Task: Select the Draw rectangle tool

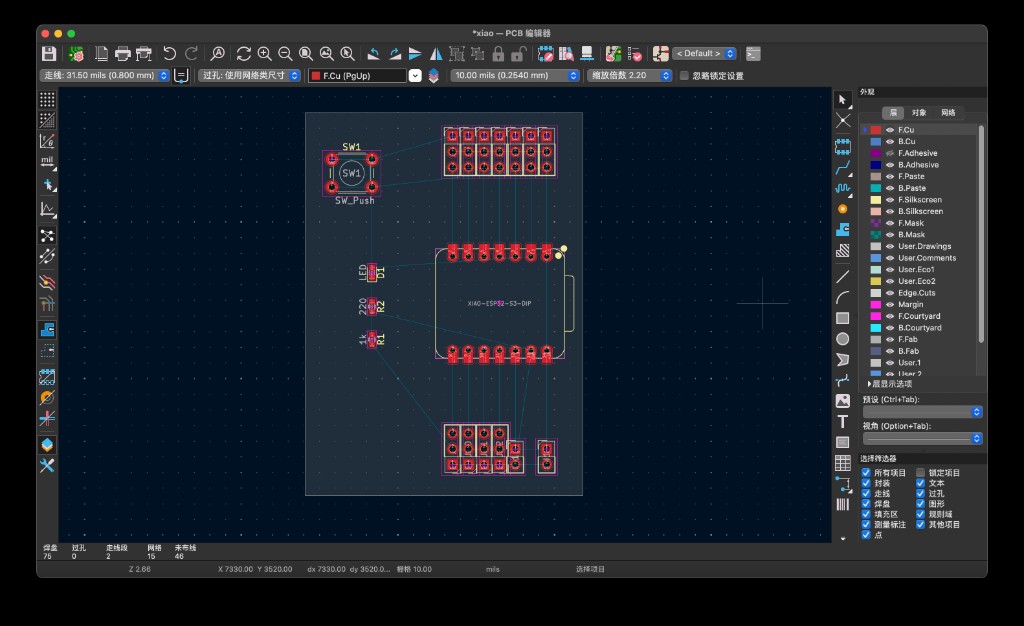Action: click(x=842, y=318)
